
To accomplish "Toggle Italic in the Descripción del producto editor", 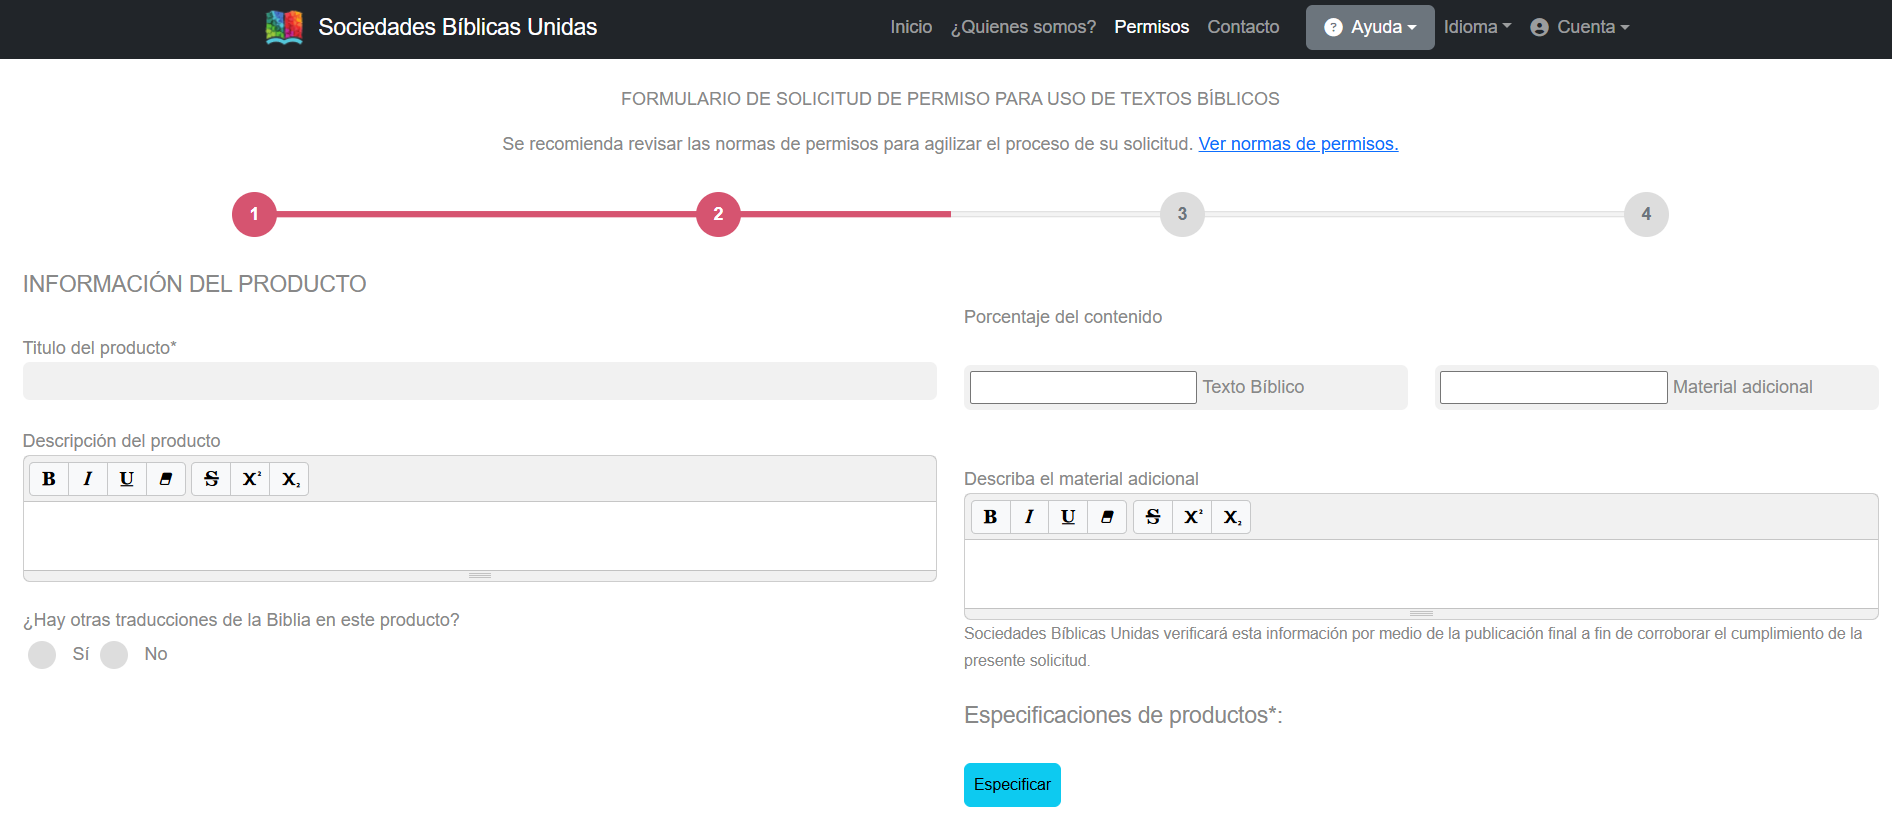I will 88,479.
